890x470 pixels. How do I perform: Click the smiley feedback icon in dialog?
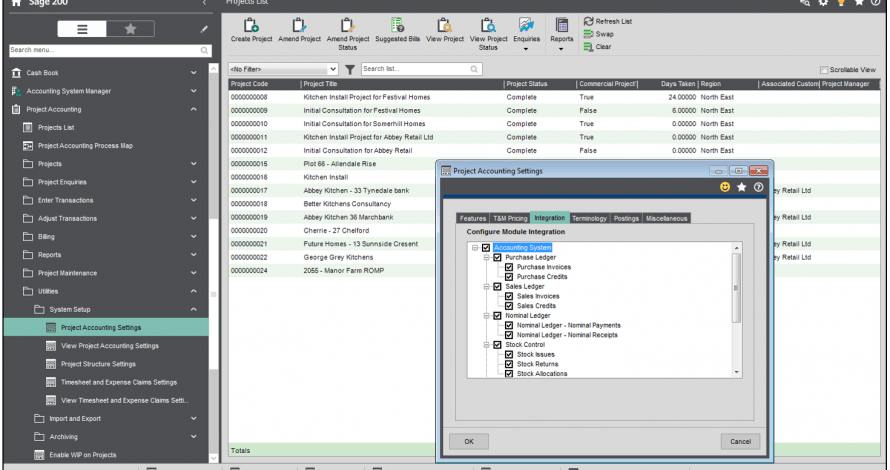725,187
